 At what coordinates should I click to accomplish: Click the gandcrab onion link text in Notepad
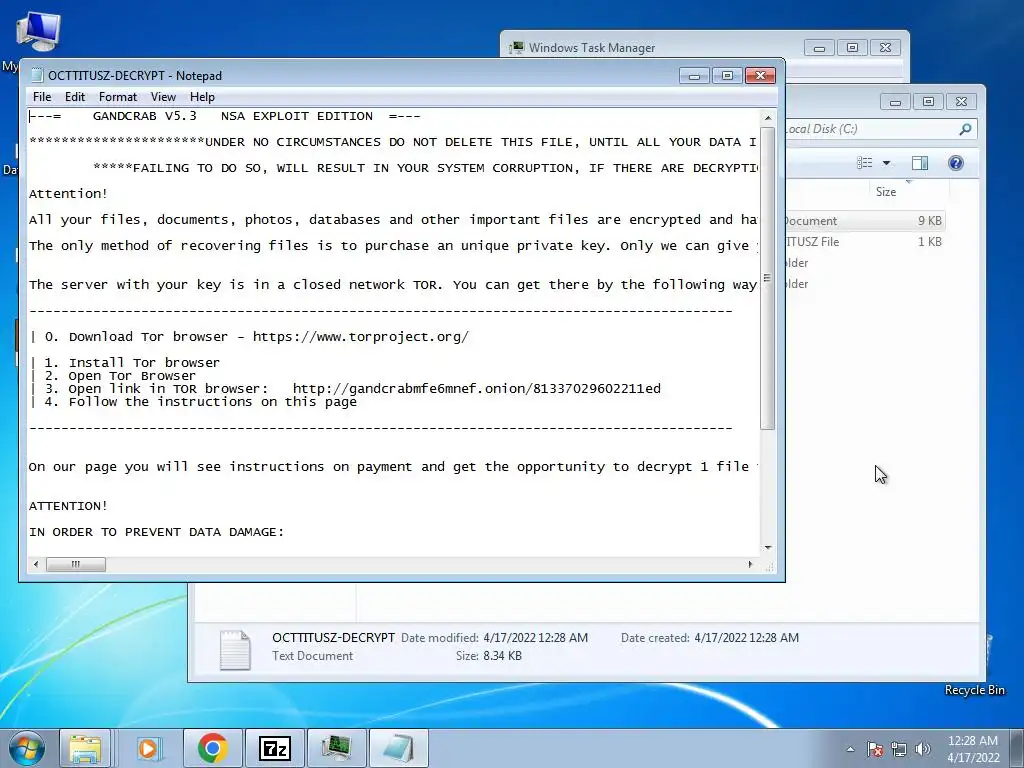(x=477, y=389)
